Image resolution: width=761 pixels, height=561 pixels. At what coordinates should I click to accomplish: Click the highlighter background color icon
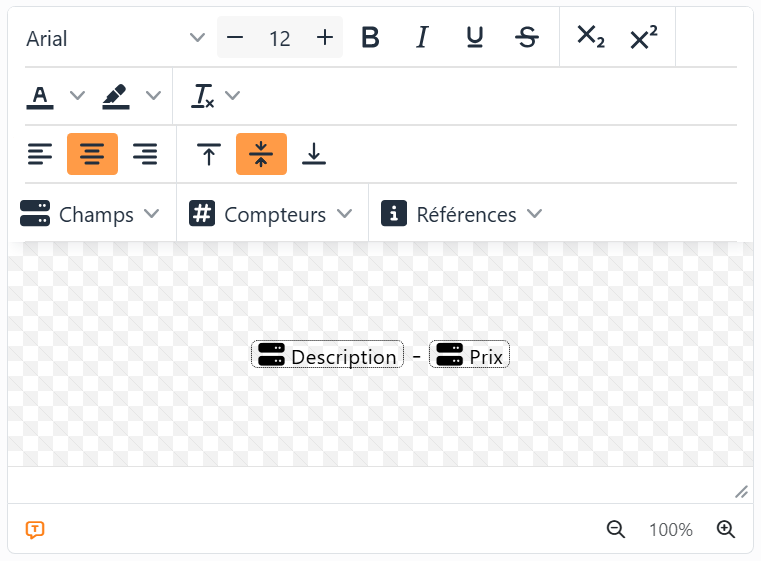(x=116, y=96)
